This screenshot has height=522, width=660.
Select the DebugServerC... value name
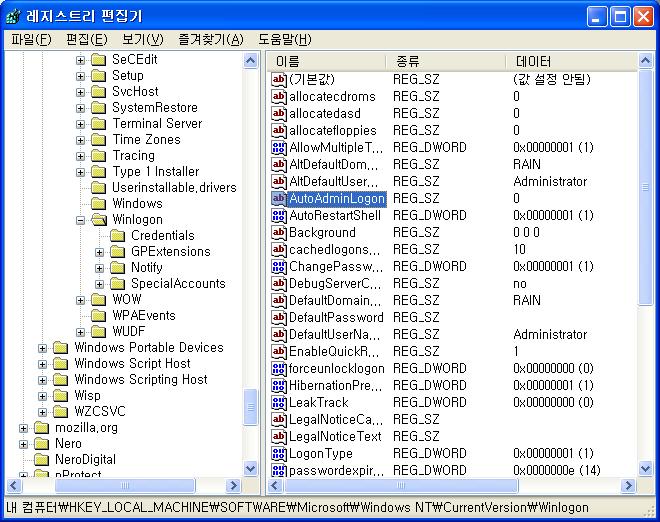click(335, 283)
